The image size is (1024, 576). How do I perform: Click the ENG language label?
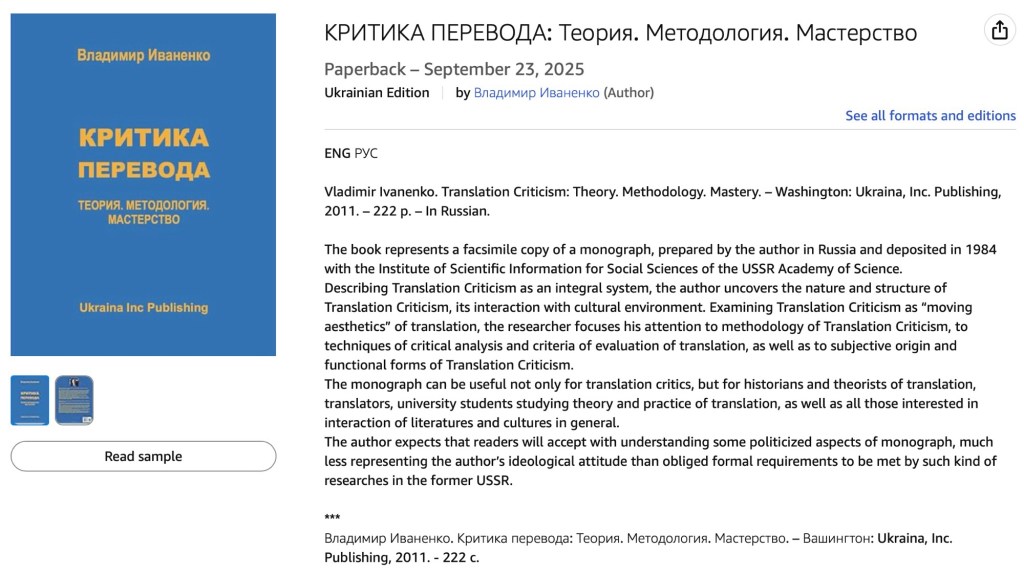[x=337, y=153]
